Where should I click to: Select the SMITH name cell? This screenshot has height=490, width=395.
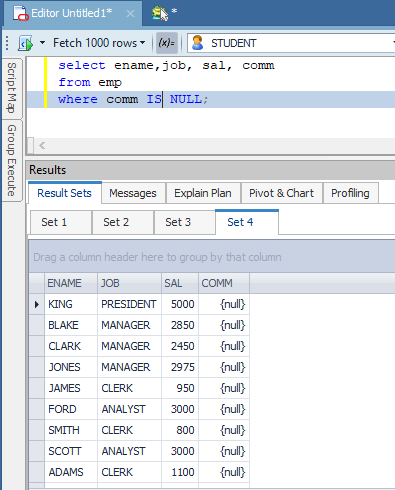[x=71, y=430]
